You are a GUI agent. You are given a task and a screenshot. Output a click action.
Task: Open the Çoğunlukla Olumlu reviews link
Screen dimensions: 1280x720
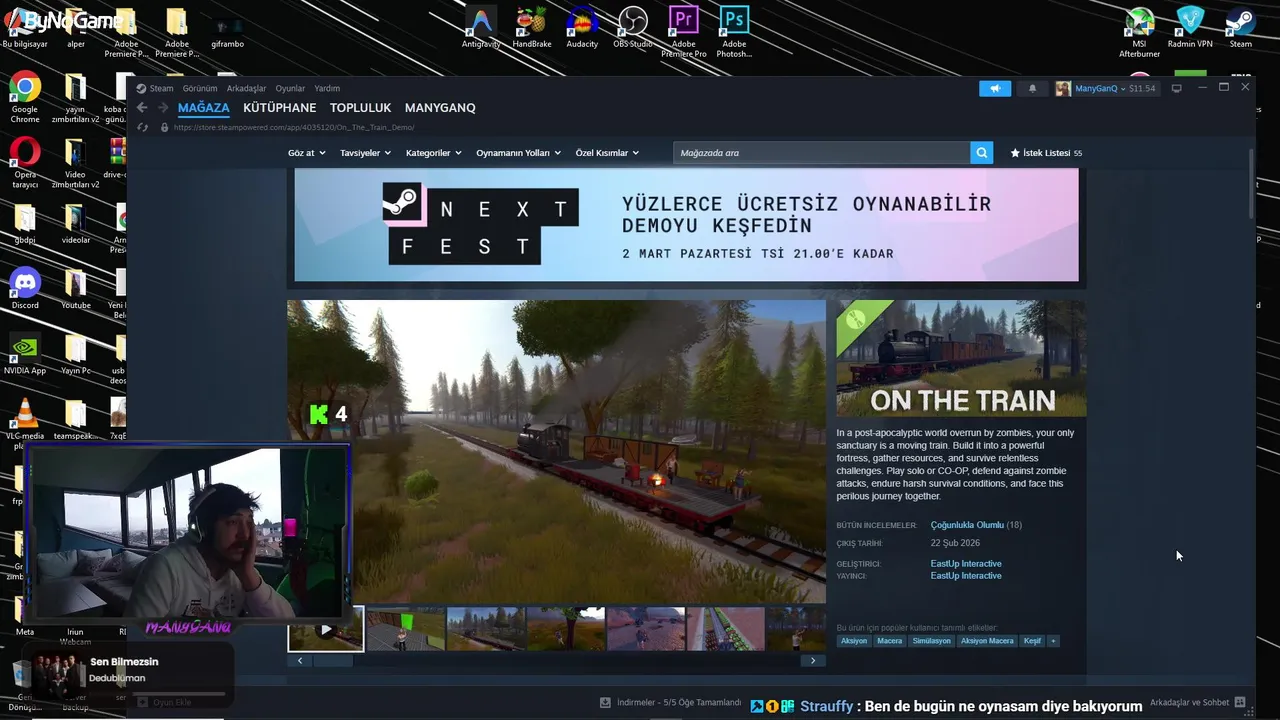pos(967,525)
